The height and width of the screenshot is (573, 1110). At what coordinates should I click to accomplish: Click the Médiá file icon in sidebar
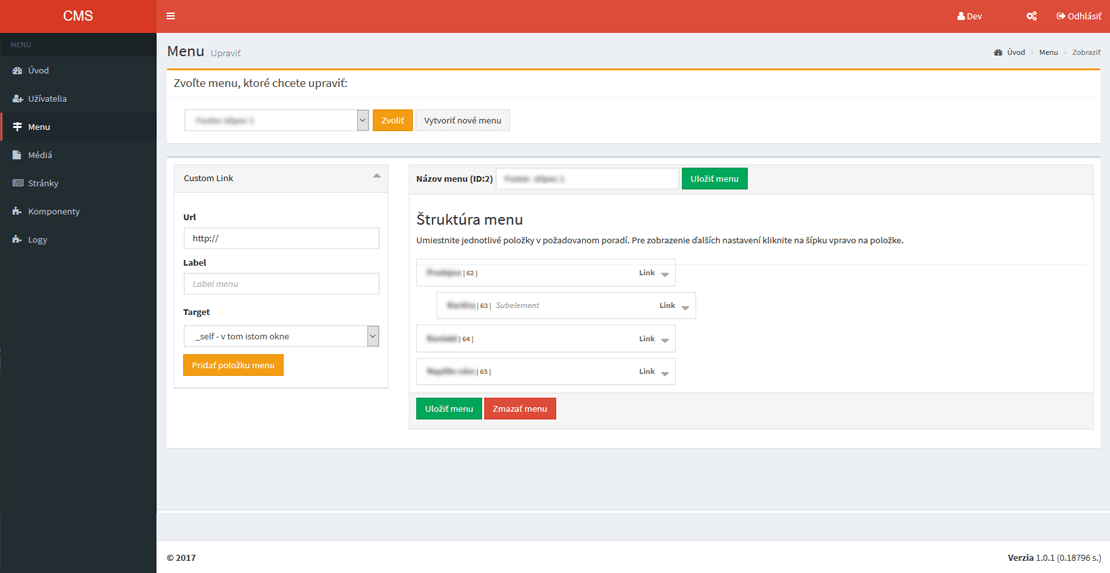[17, 155]
